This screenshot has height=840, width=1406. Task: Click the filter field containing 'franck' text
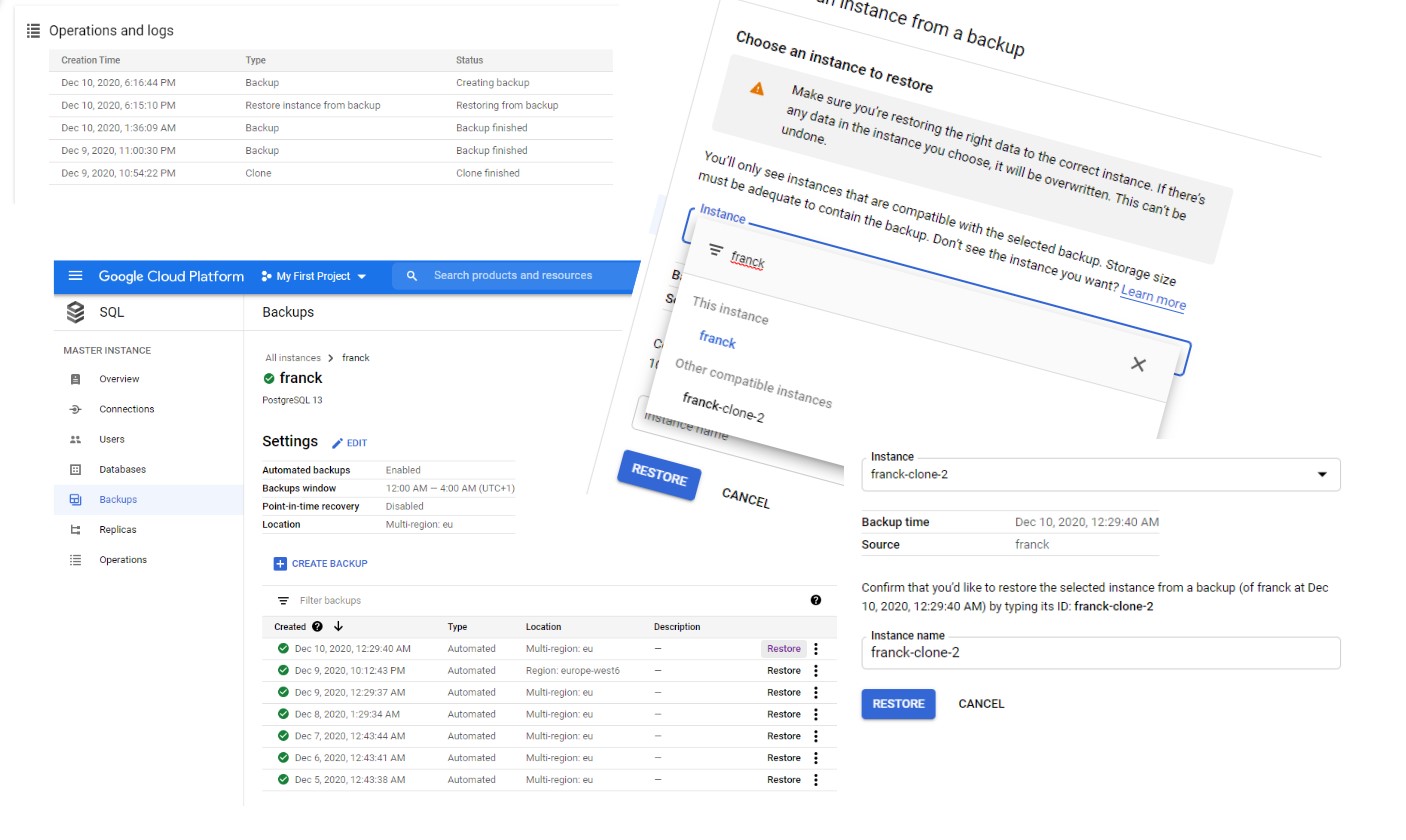tap(747, 260)
